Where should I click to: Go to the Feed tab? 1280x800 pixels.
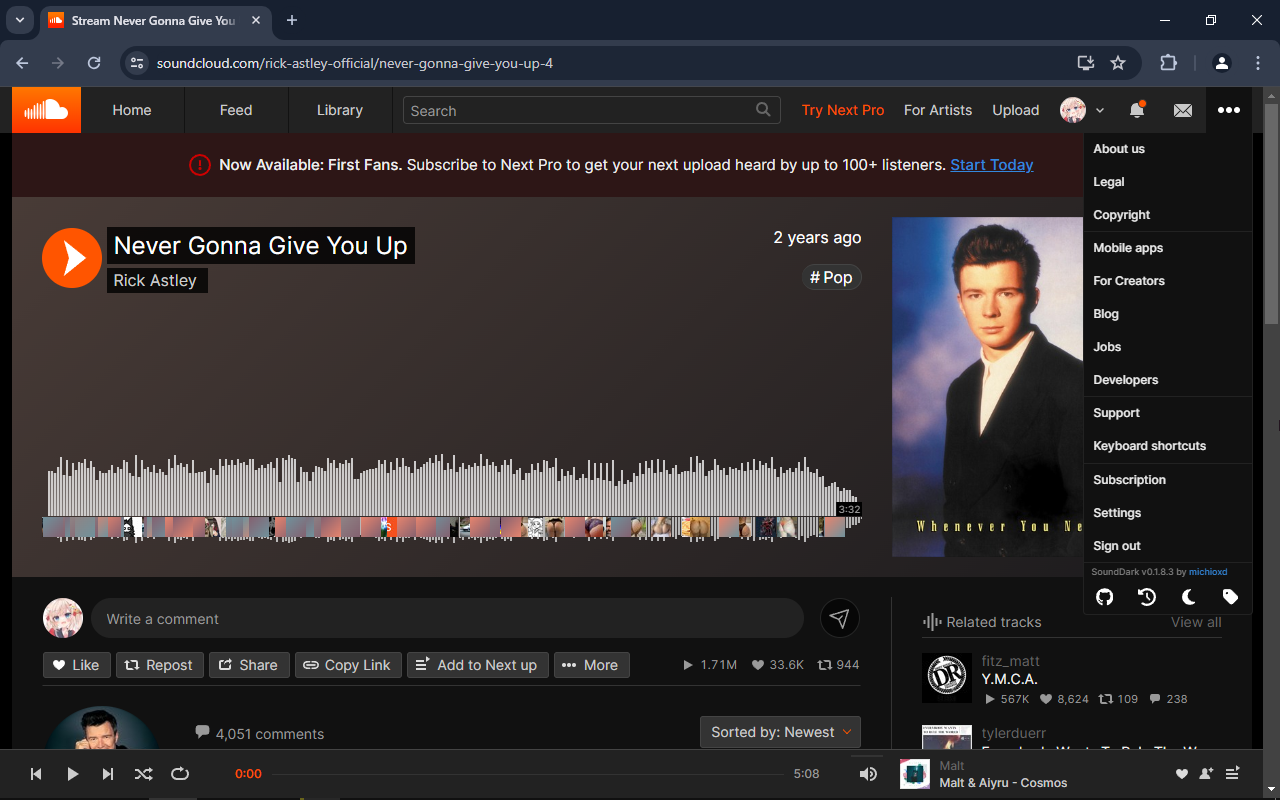tap(236, 110)
